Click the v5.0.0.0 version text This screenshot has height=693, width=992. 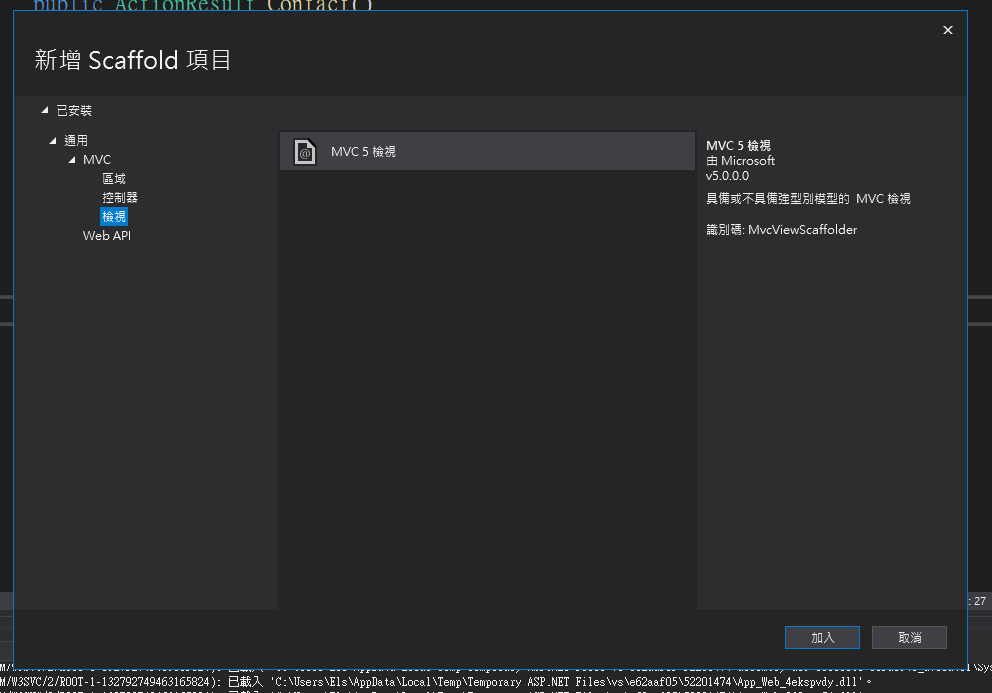click(x=728, y=176)
